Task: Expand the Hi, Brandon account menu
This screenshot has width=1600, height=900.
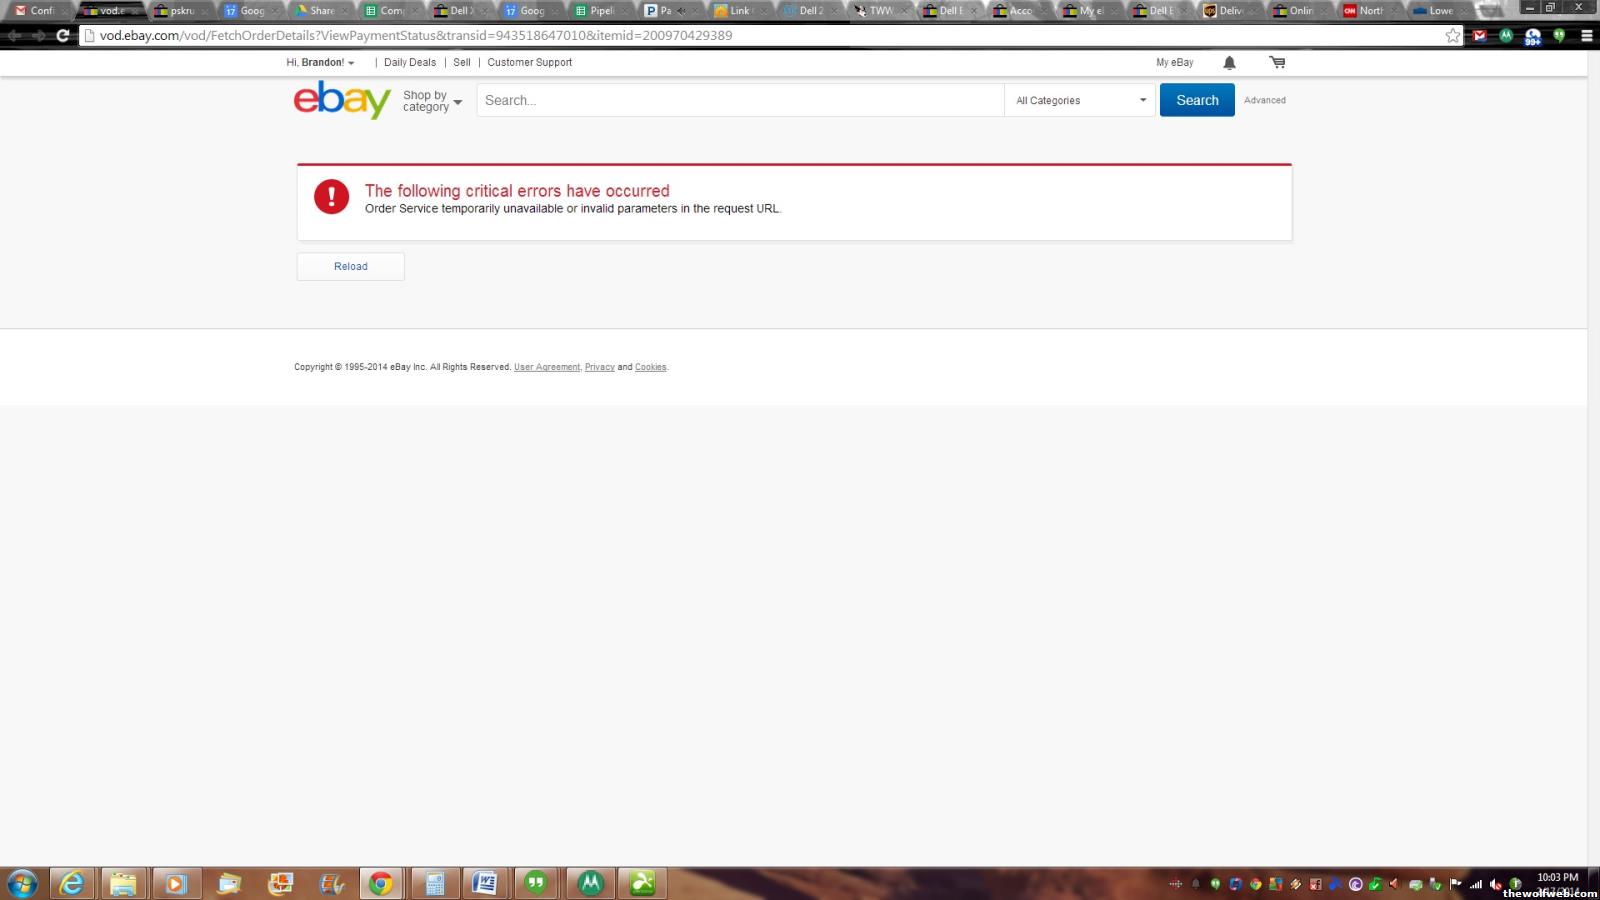Action: click(320, 62)
